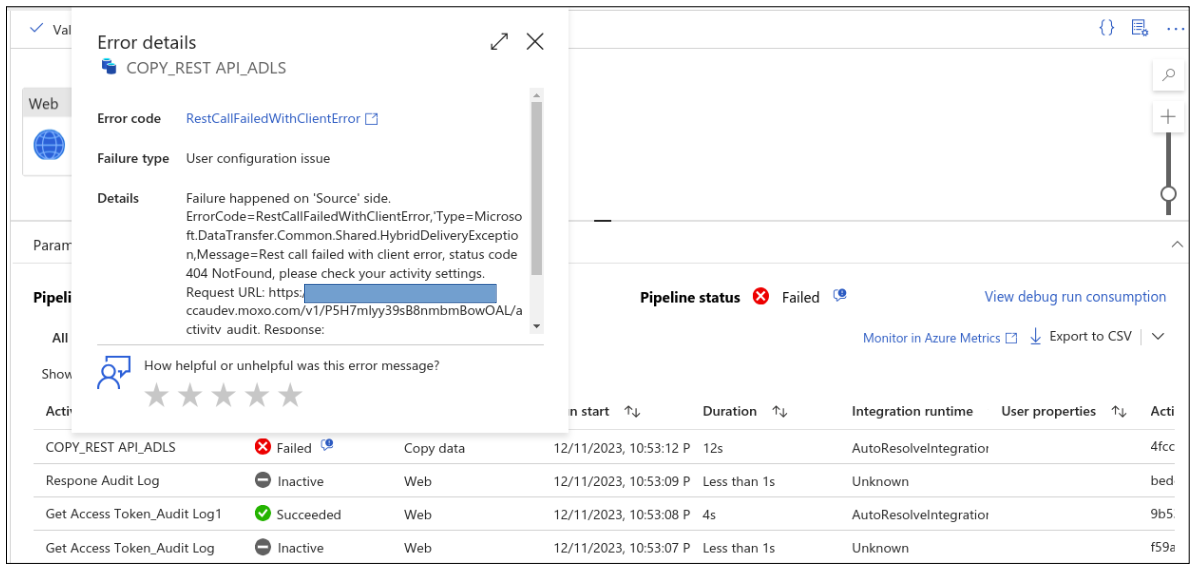Rate the error message one star

click(156, 395)
